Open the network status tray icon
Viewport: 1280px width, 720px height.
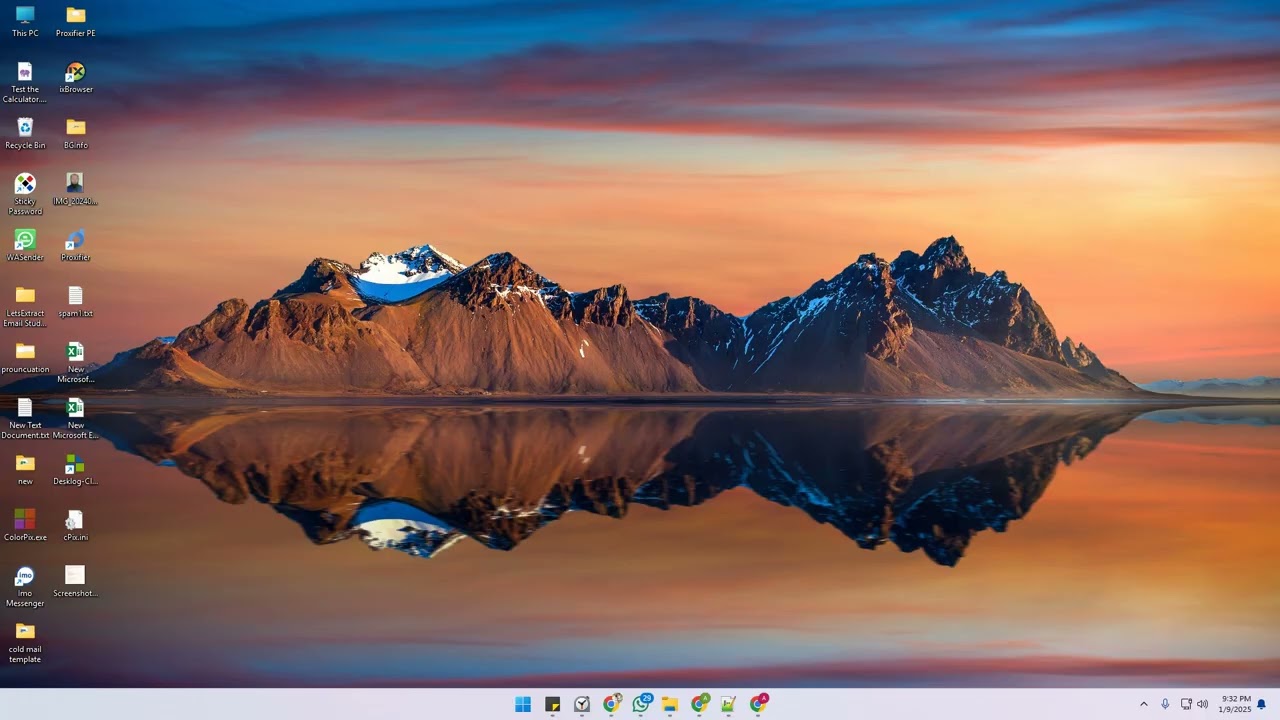click(1186, 704)
